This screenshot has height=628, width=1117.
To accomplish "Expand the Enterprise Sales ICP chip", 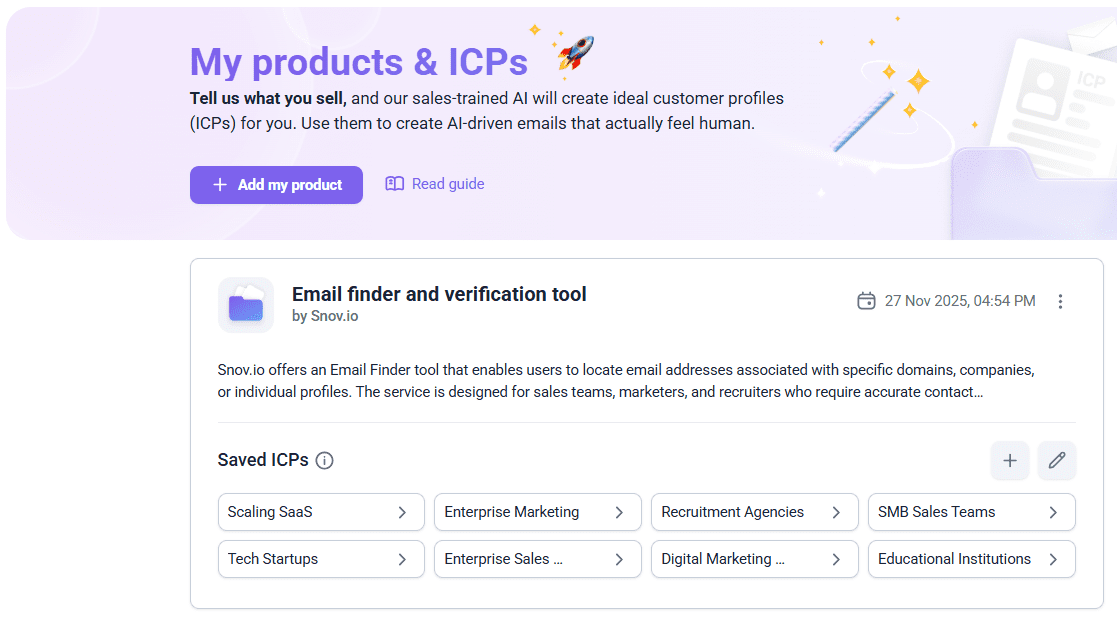I will (537, 559).
